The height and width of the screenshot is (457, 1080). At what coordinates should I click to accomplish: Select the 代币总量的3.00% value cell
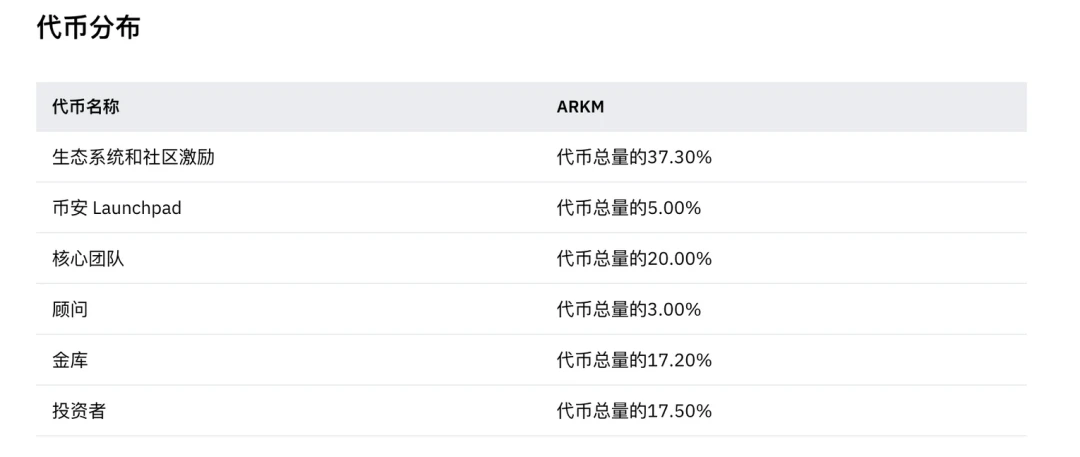coord(629,309)
